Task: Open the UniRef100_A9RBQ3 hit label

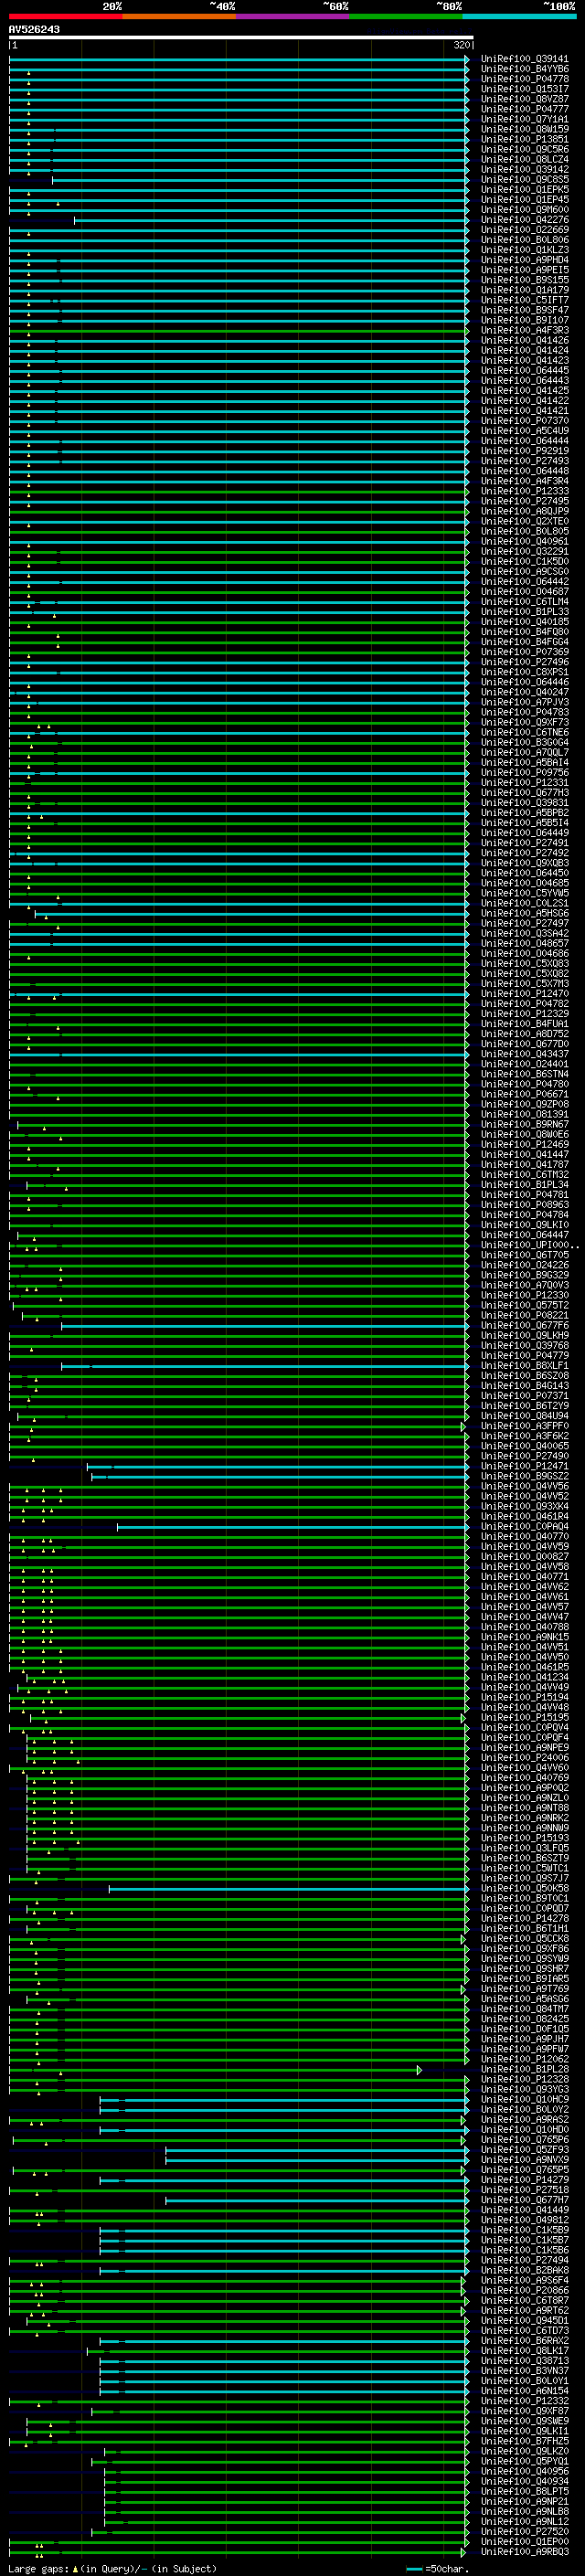Action: [x=524, y=2551]
